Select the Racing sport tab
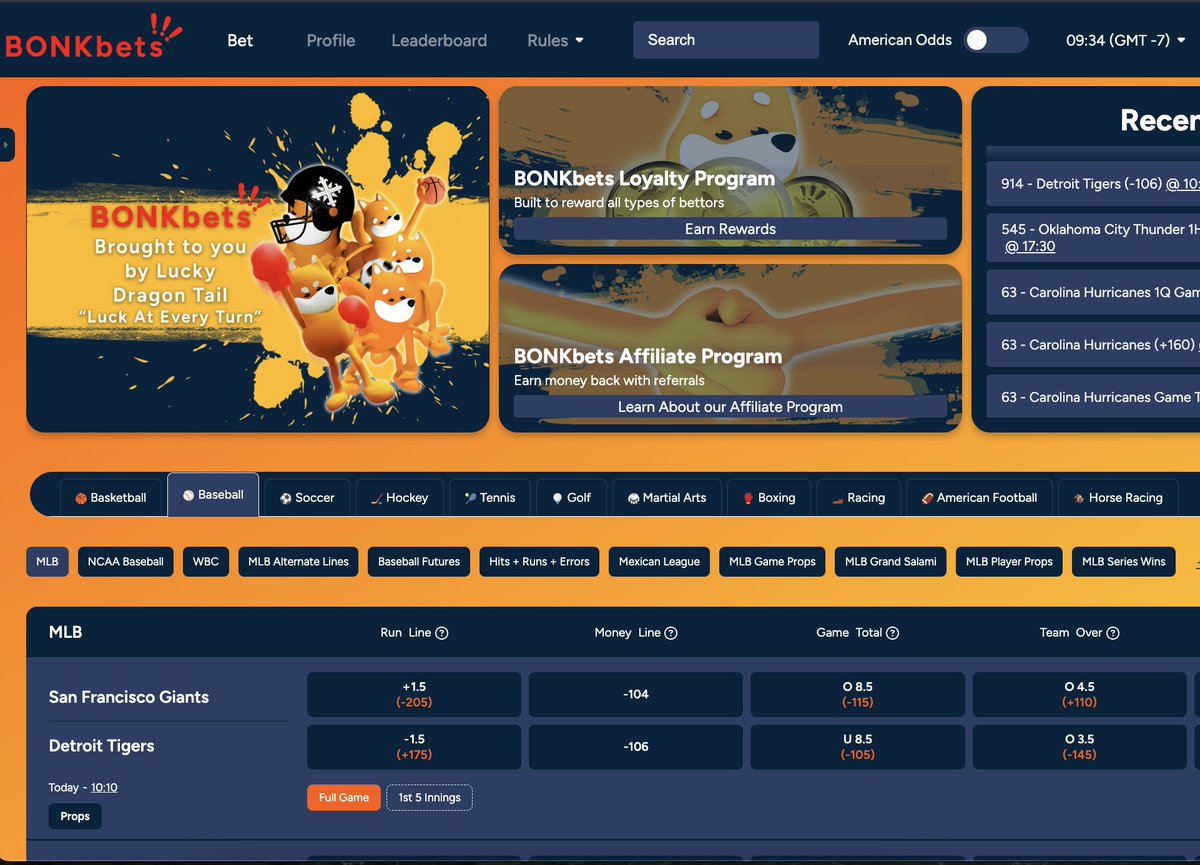Image resolution: width=1200 pixels, height=865 pixels. pos(858,497)
